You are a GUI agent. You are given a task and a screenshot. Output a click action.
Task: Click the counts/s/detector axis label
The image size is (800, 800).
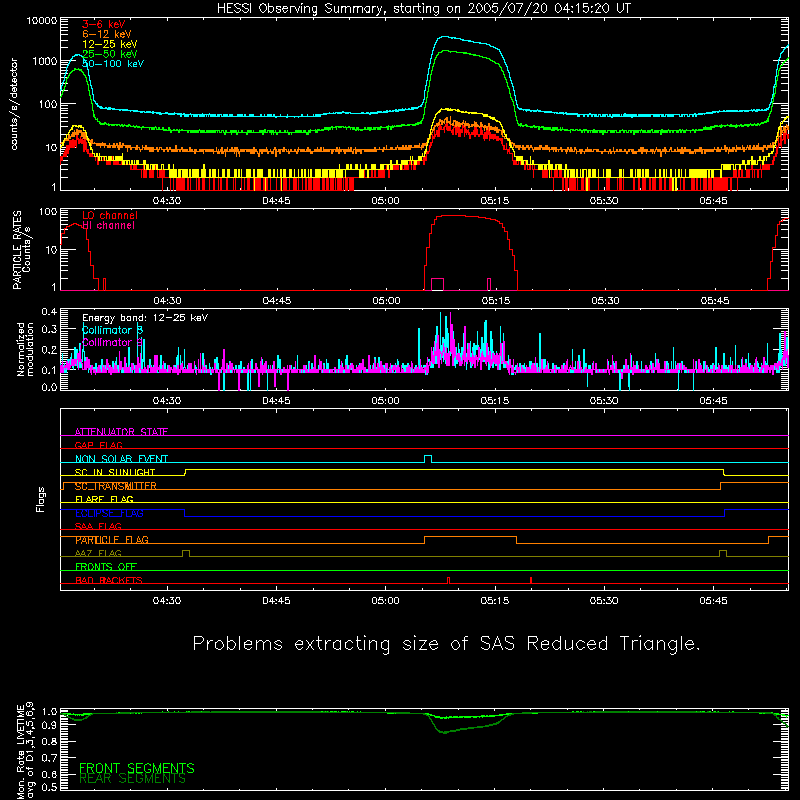tap(14, 104)
